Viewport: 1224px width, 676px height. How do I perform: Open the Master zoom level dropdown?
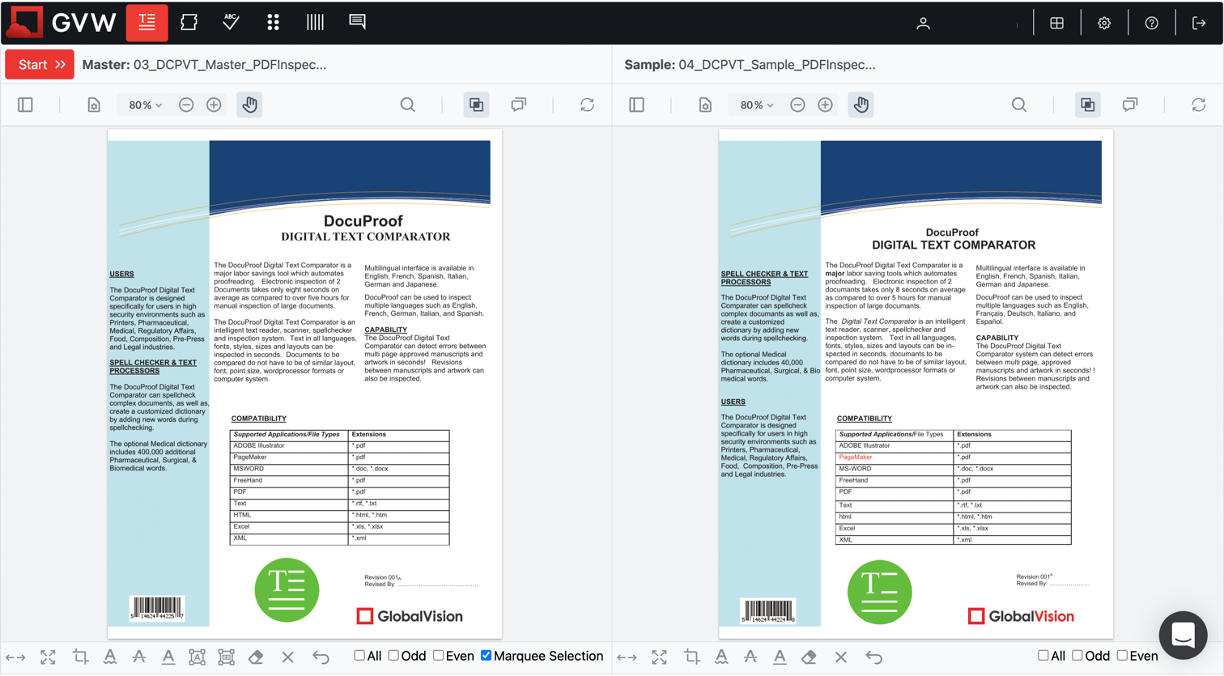click(145, 105)
